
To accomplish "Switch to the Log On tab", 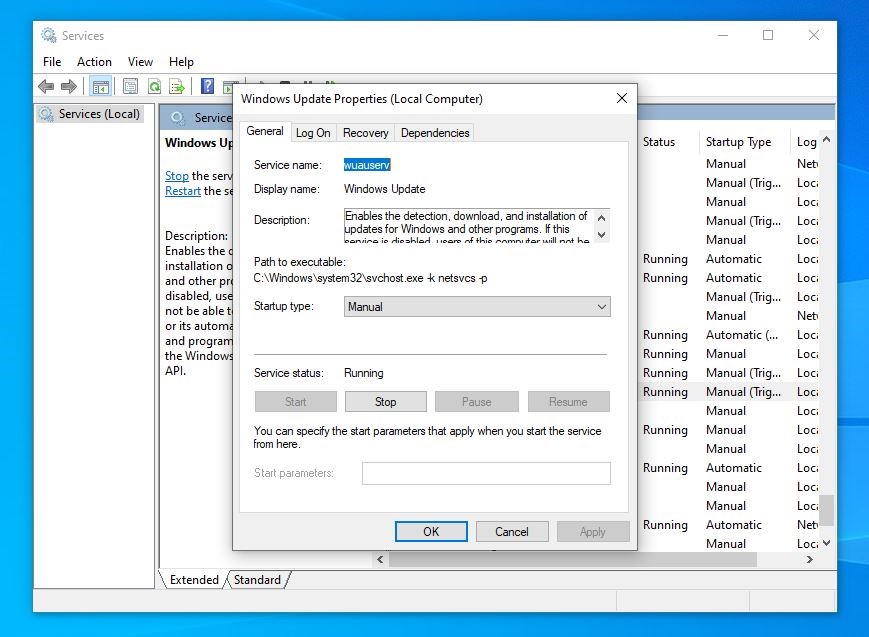I will coord(313,133).
